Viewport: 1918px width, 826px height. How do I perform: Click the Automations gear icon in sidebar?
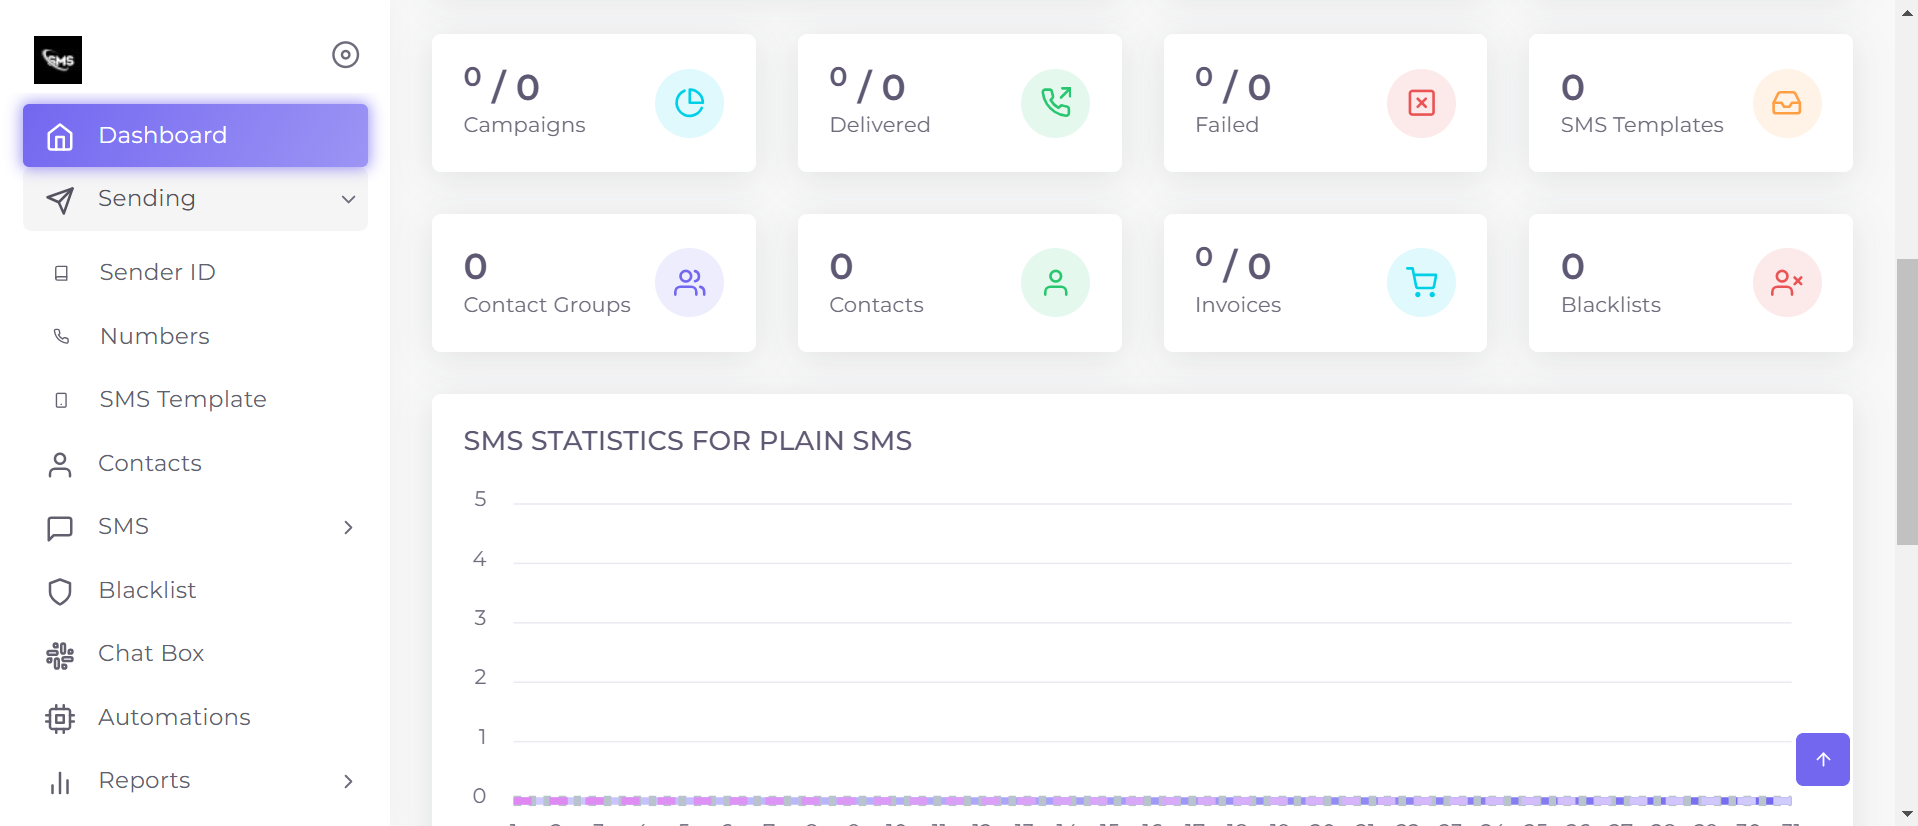click(60, 719)
